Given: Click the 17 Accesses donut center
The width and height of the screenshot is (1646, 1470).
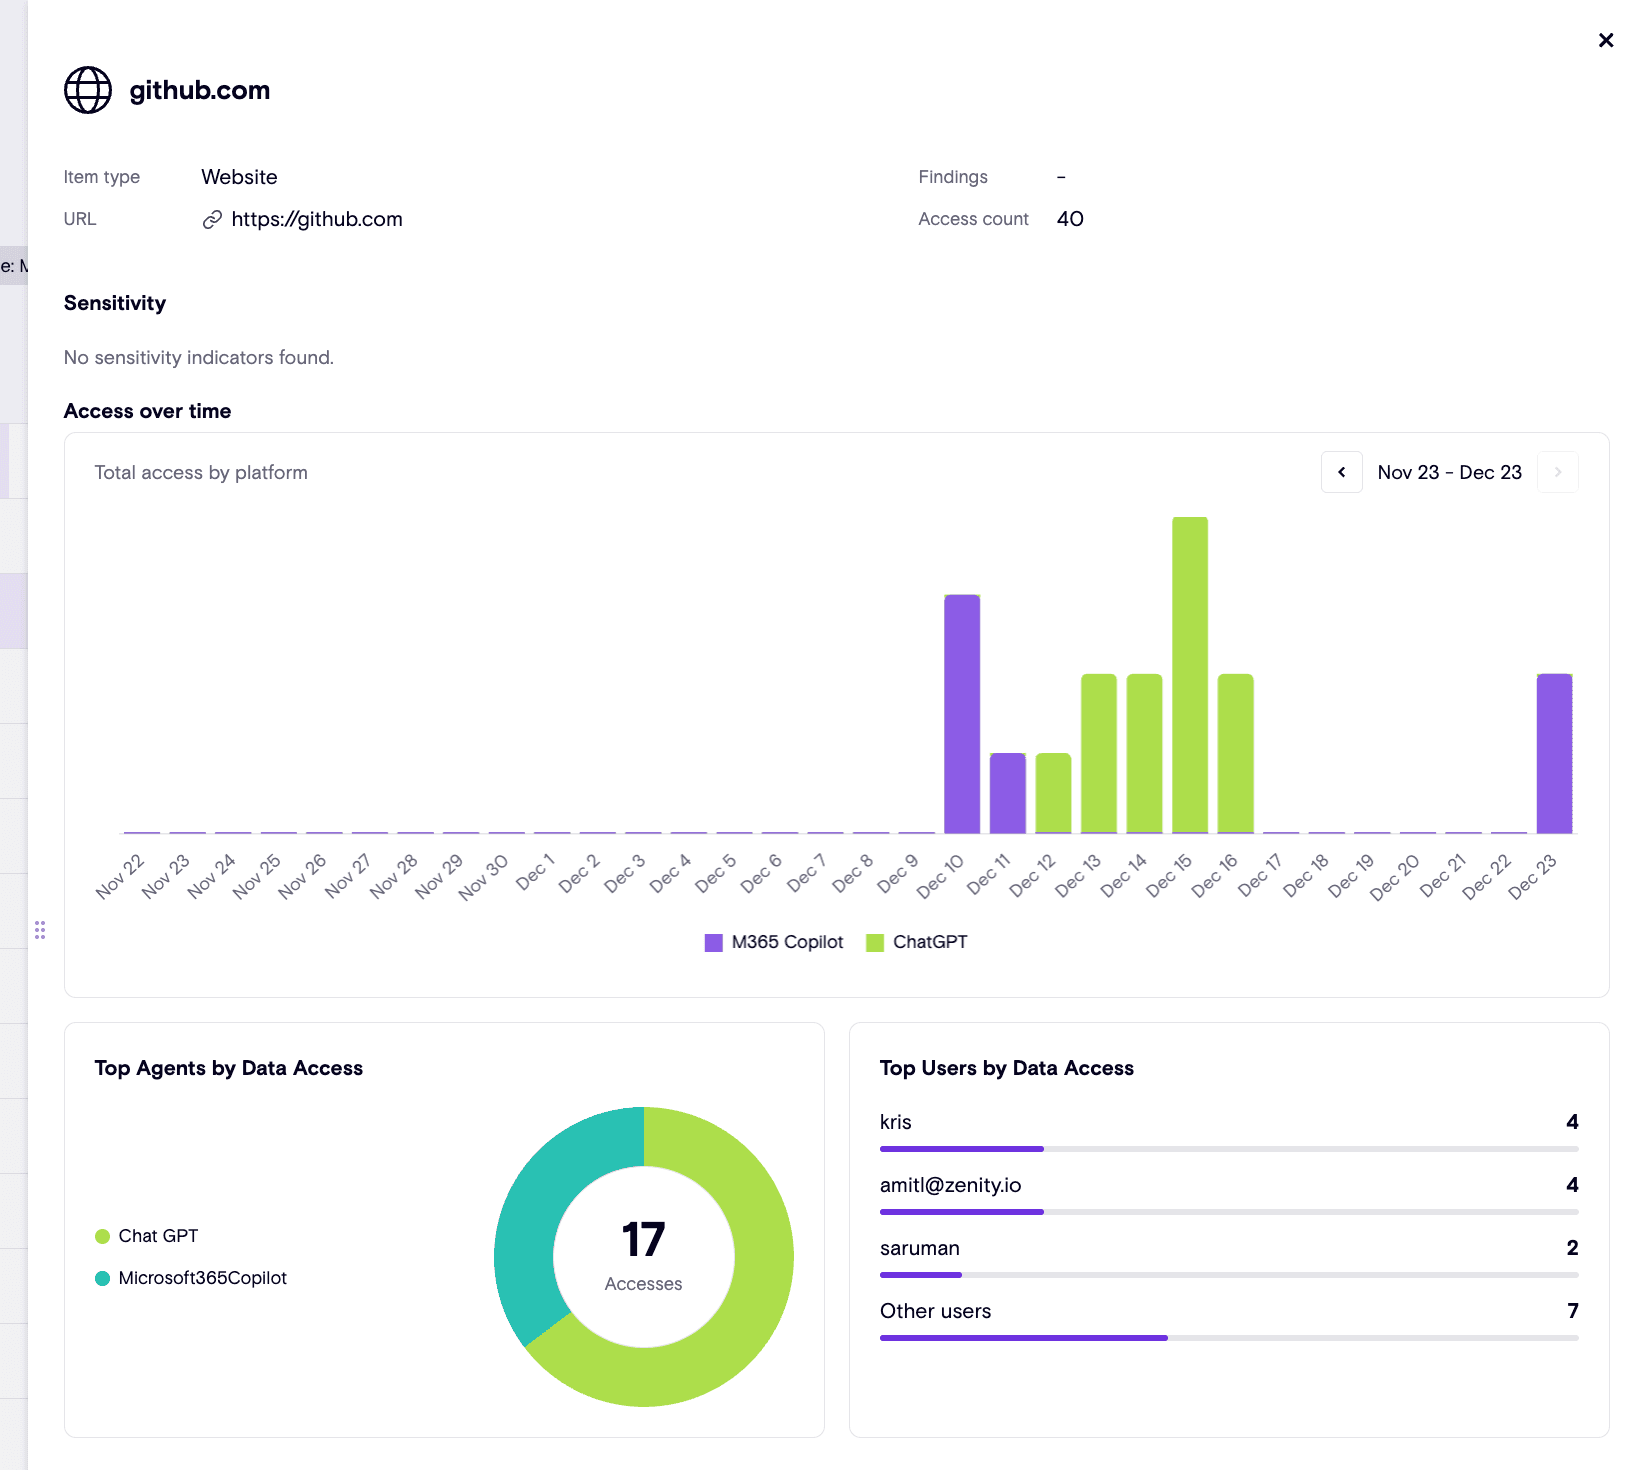Looking at the screenshot, I should pos(644,1256).
